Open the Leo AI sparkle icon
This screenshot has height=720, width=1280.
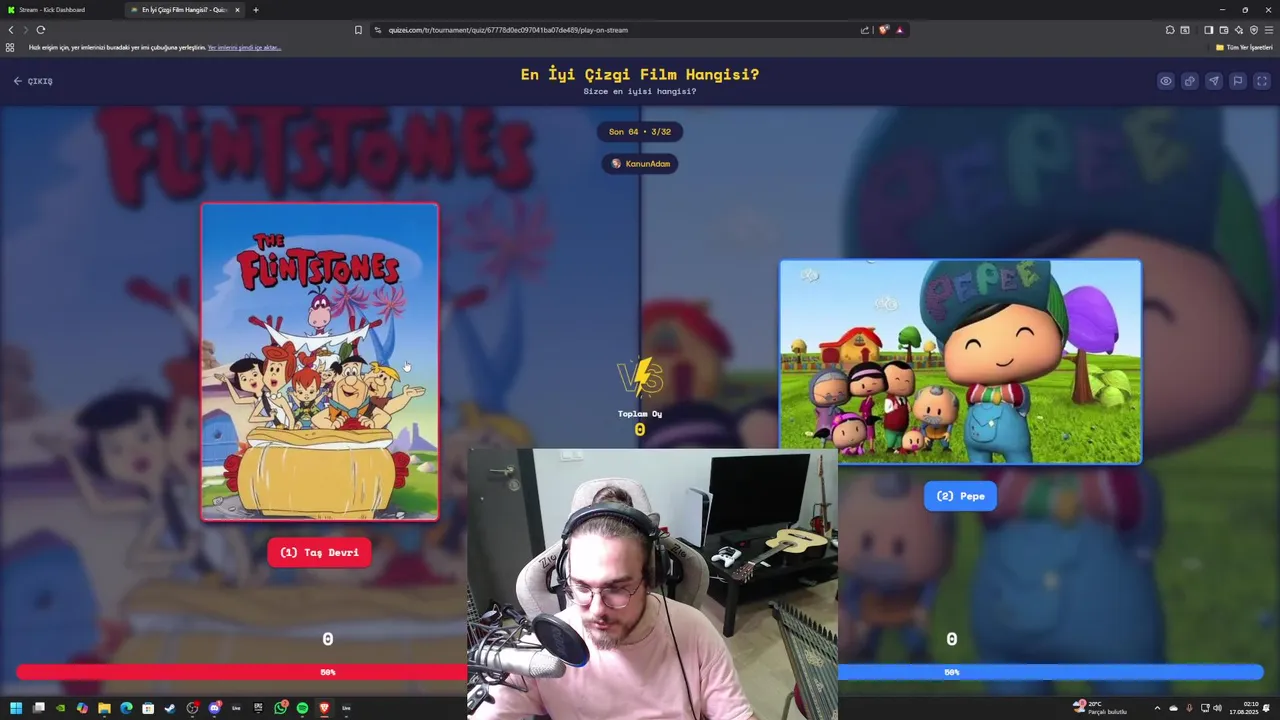[1238, 30]
